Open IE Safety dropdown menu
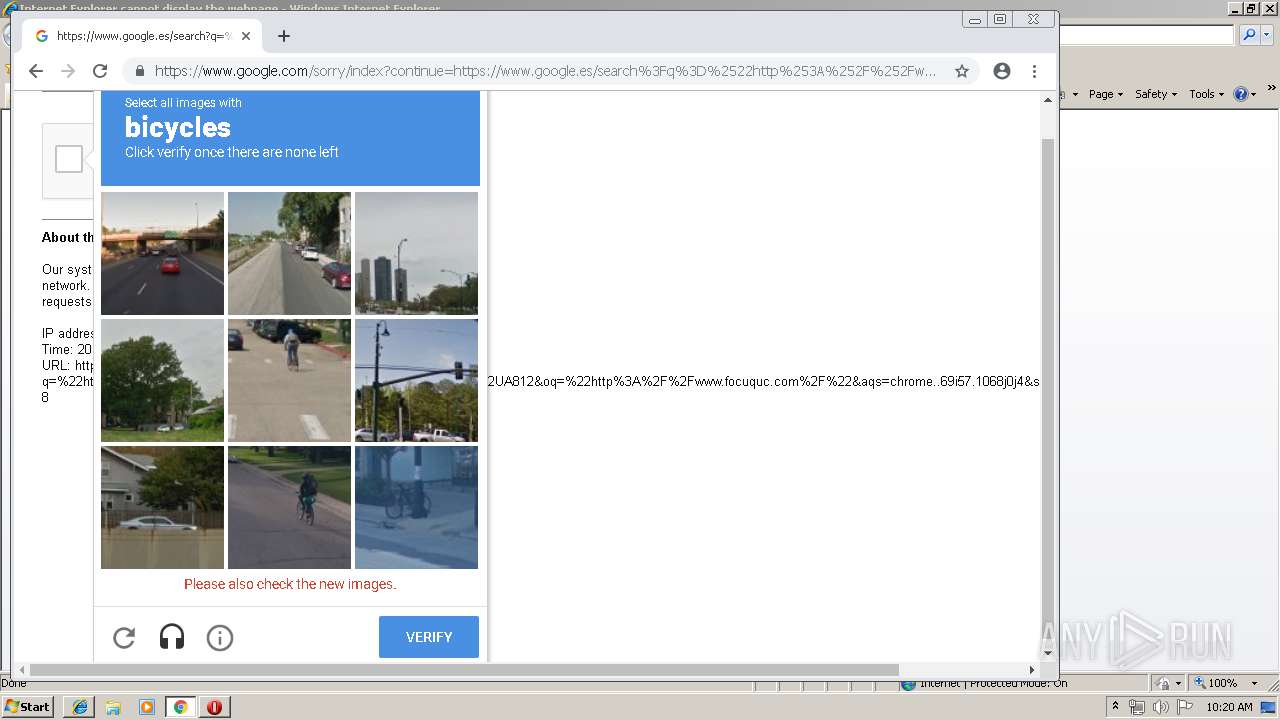 point(1156,94)
